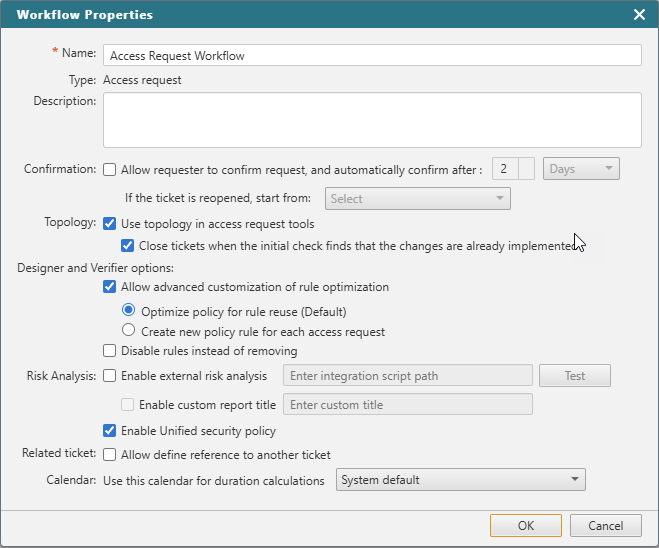The height and width of the screenshot is (548, 659).
Task: Uncheck Use topology in access request tools
Action: [110, 224]
